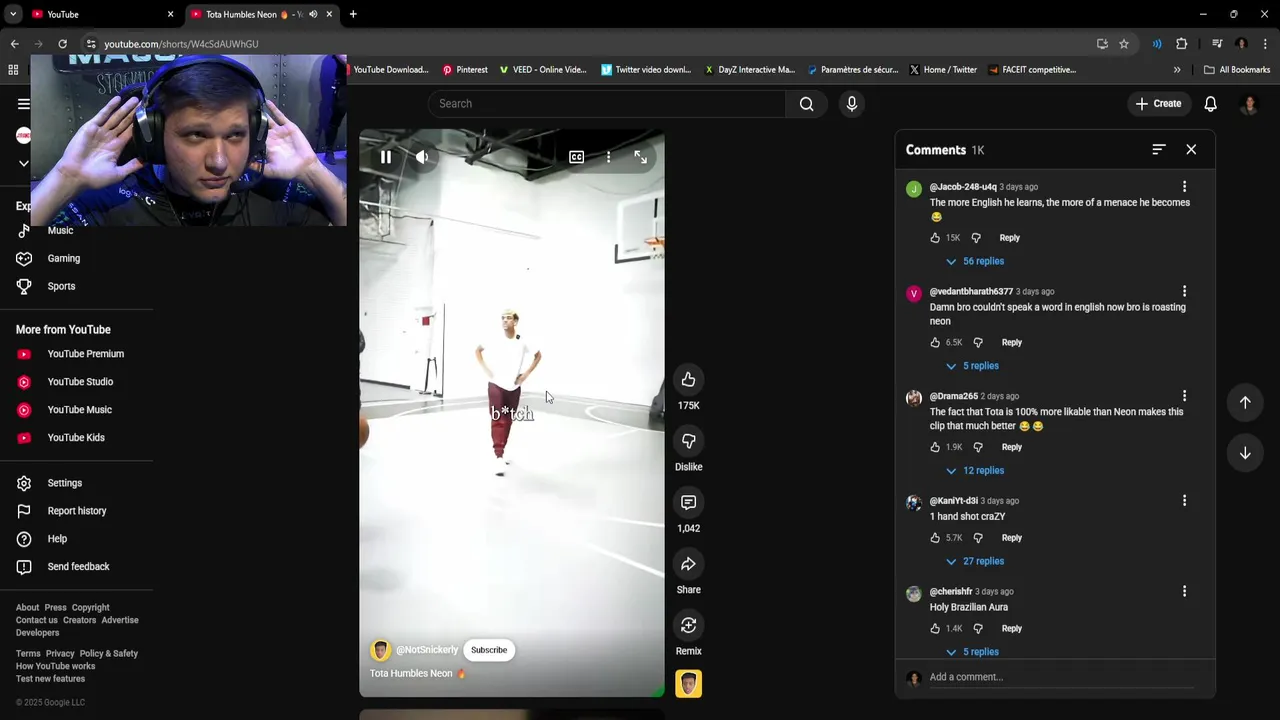Go to the next Short with down arrow
1280x720 pixels.
click(1245, 453)
